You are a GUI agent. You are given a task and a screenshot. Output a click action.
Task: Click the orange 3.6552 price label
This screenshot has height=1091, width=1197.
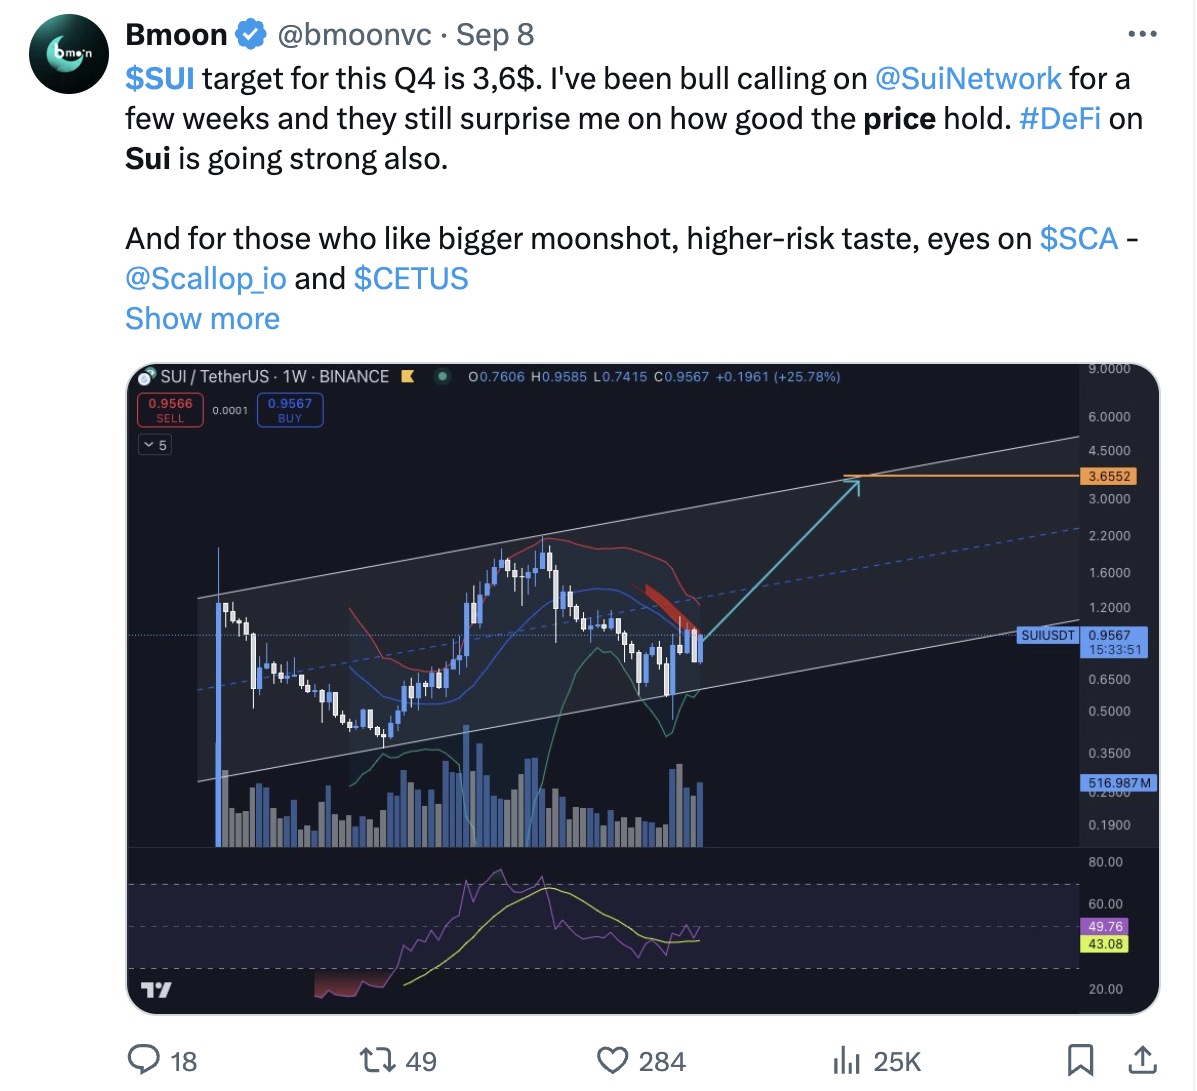tap(1109, 477)
